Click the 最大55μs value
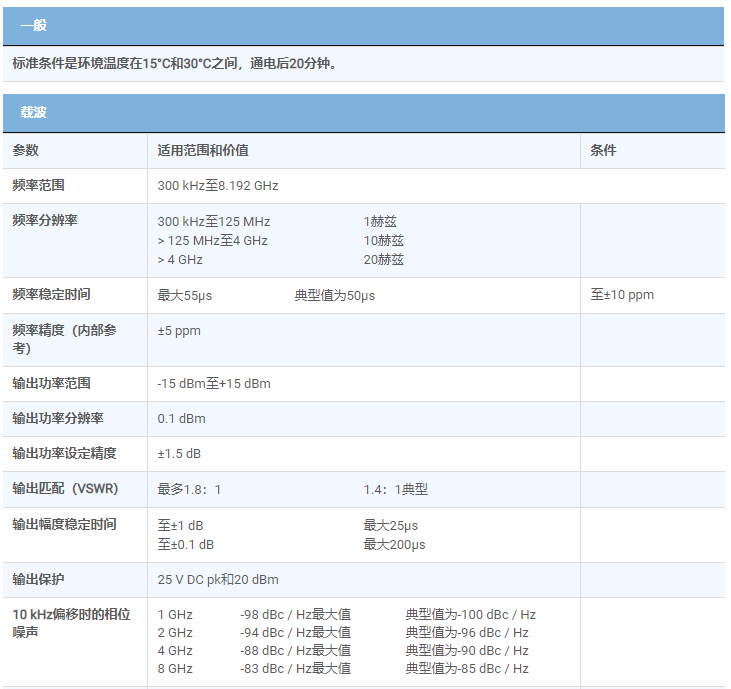The image size is (731, 689). (185, 296)
